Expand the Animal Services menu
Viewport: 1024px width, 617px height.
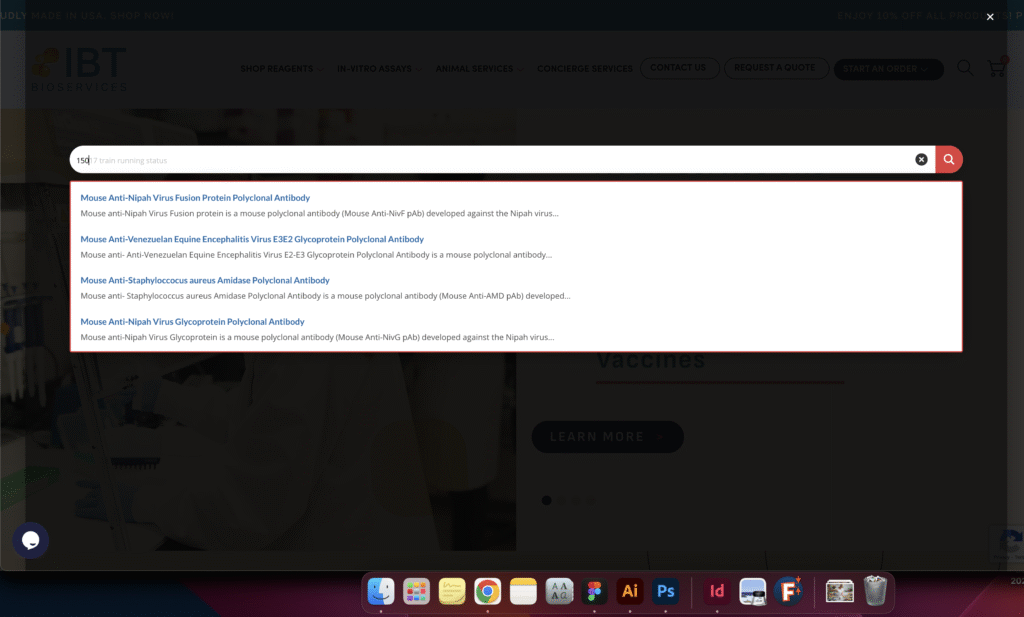(x=479, y=69)
